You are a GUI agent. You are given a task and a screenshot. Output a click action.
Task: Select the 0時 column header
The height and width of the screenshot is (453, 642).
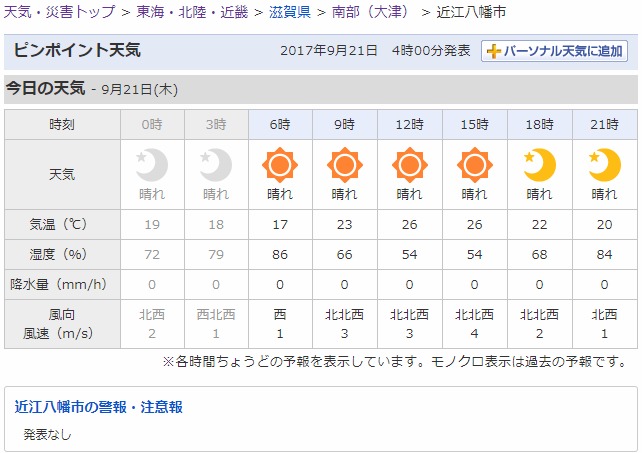152,124
